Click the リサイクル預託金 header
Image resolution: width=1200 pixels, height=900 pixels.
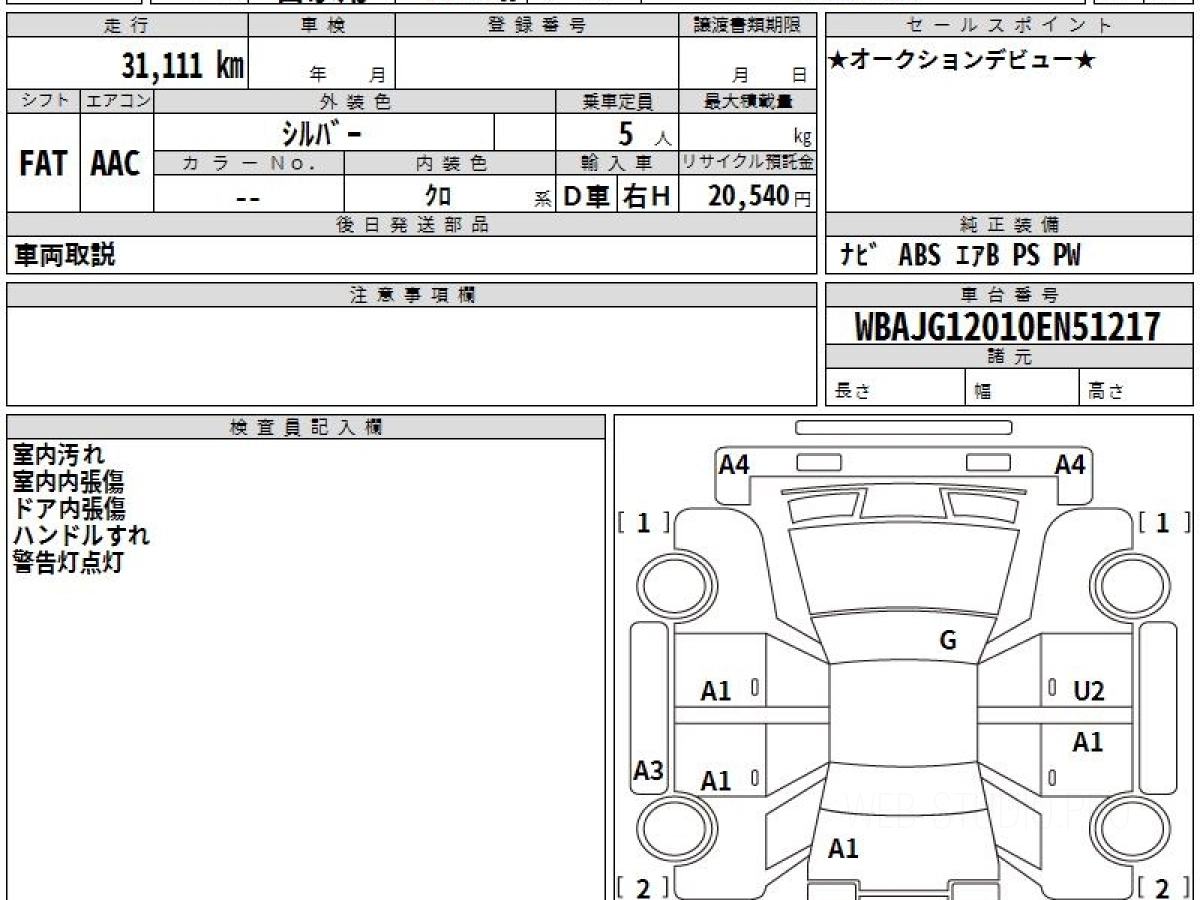pyautogui.click(x=748, y=162)
